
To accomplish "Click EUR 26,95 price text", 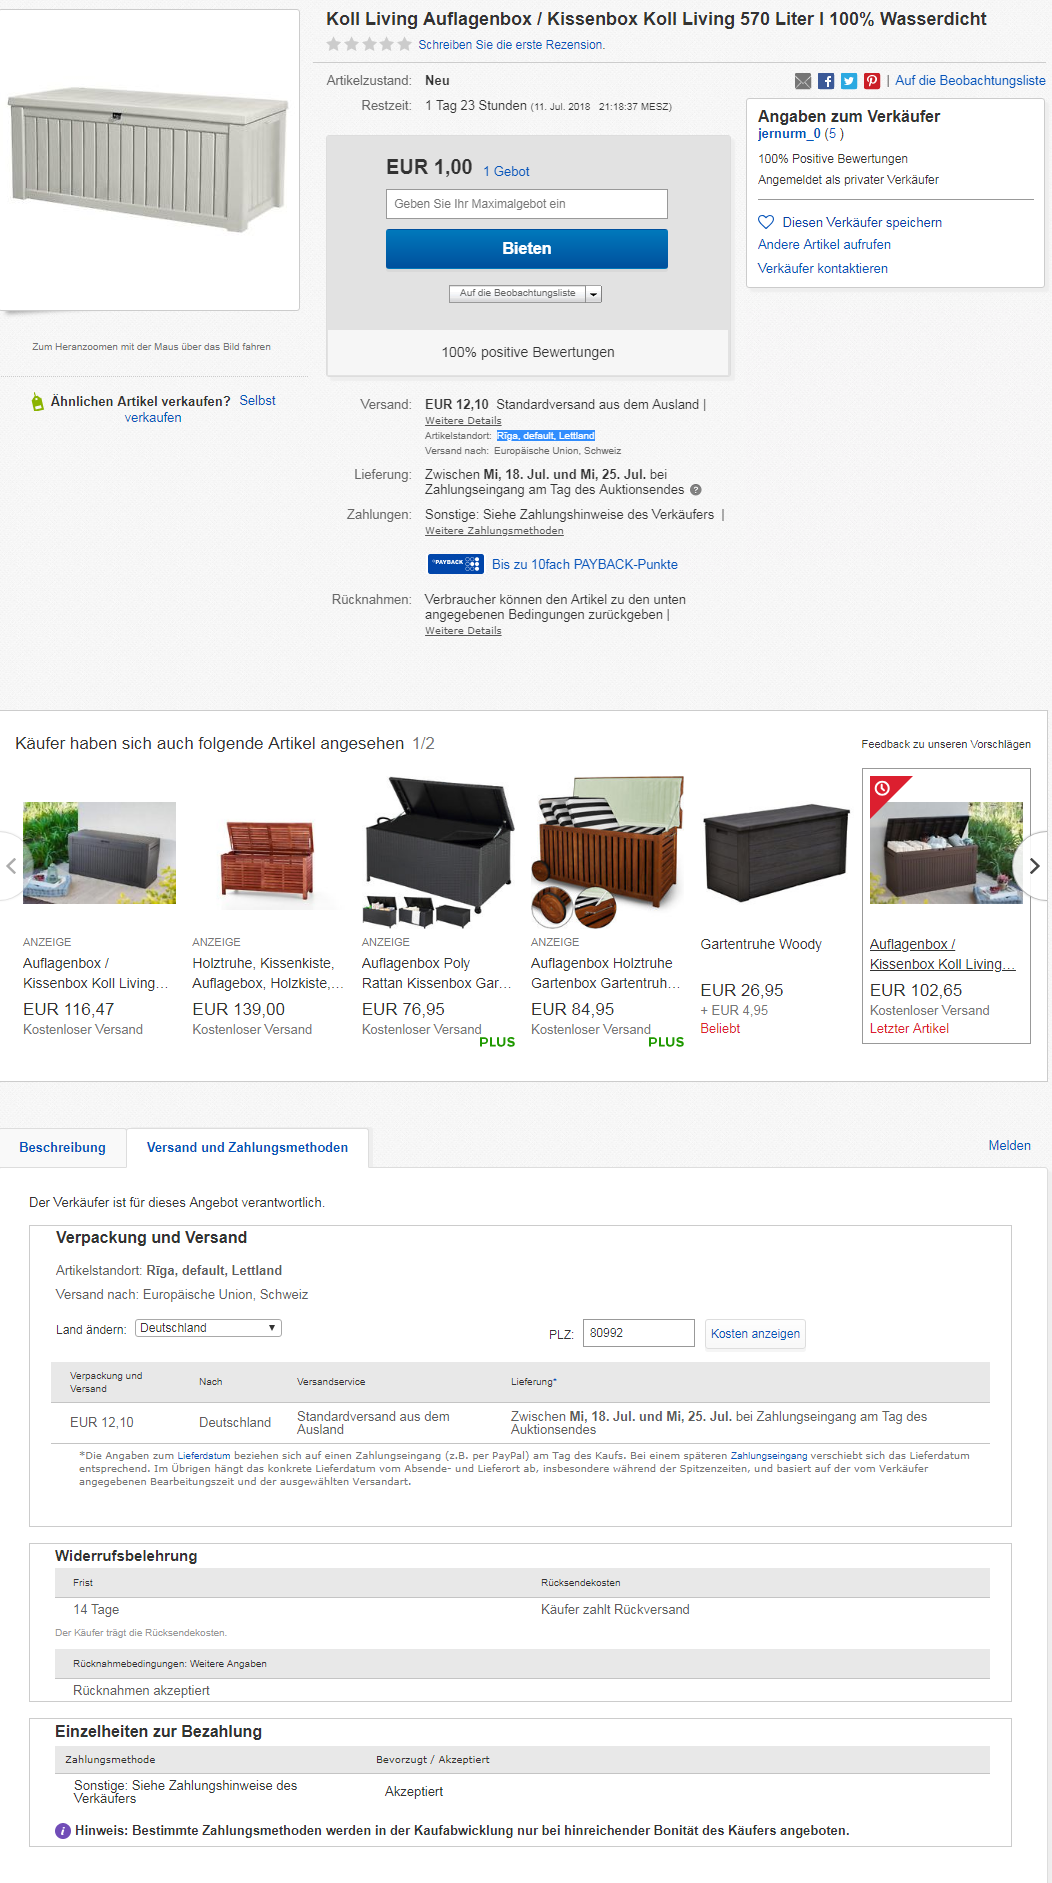I will coord(742,990).
